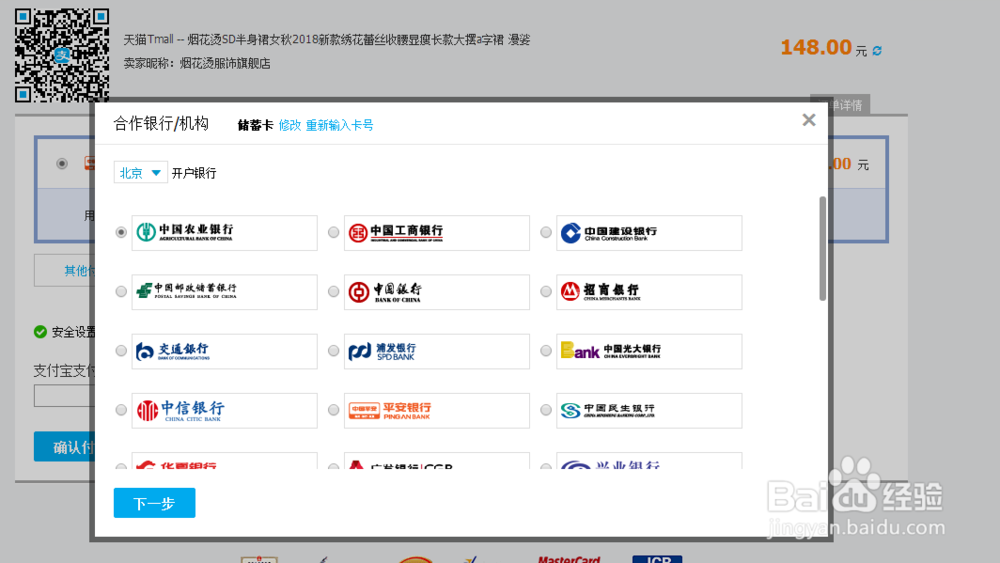Click the refresh icon beside 148.00 元
The width and height of the screenshot is (1000, 563).
[x=878, y=50]
